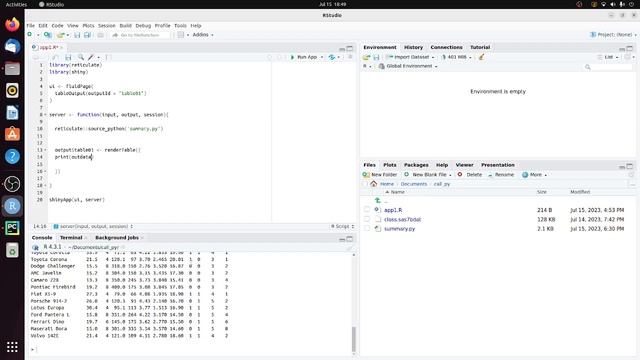Open the R language selector in Environment
The image size is (640, 360).
coord(367,66)
